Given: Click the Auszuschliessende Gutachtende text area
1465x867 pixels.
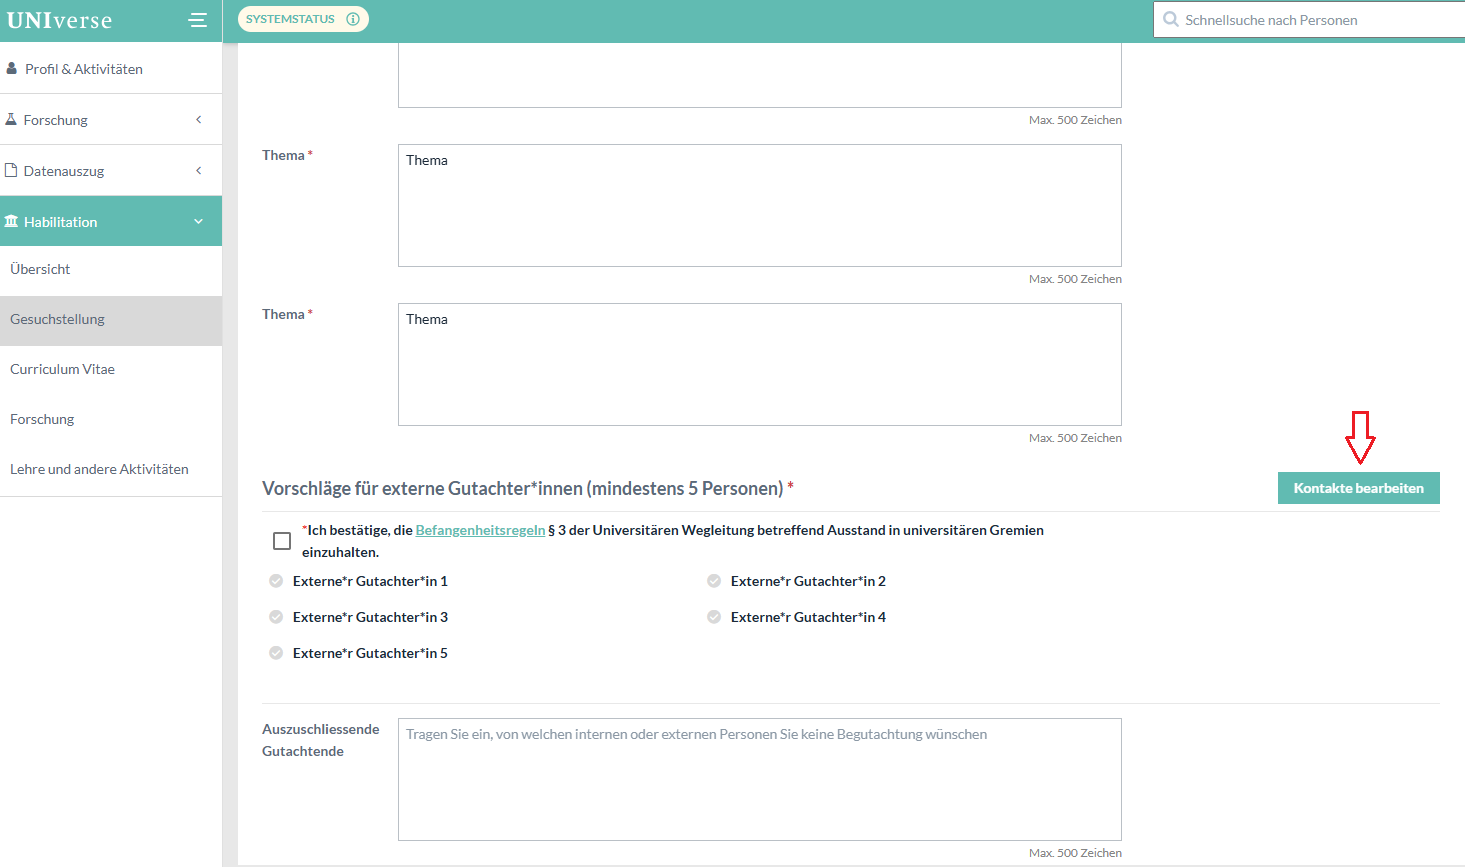Looking at the screenshot, I should [759, 779].
